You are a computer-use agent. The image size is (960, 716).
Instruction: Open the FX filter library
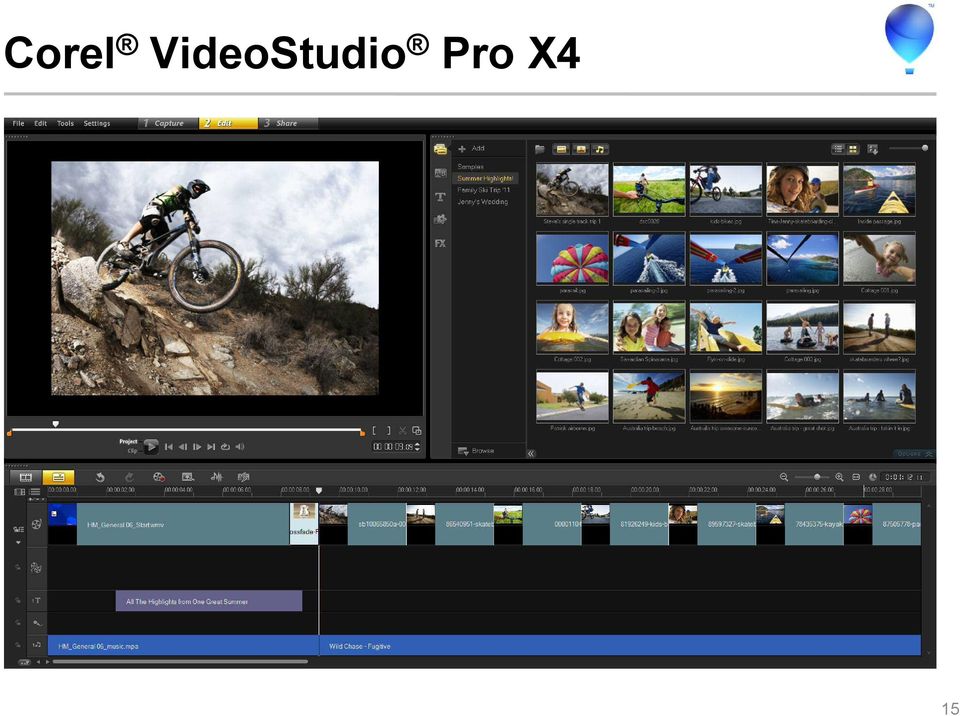(x=440, y=243)
